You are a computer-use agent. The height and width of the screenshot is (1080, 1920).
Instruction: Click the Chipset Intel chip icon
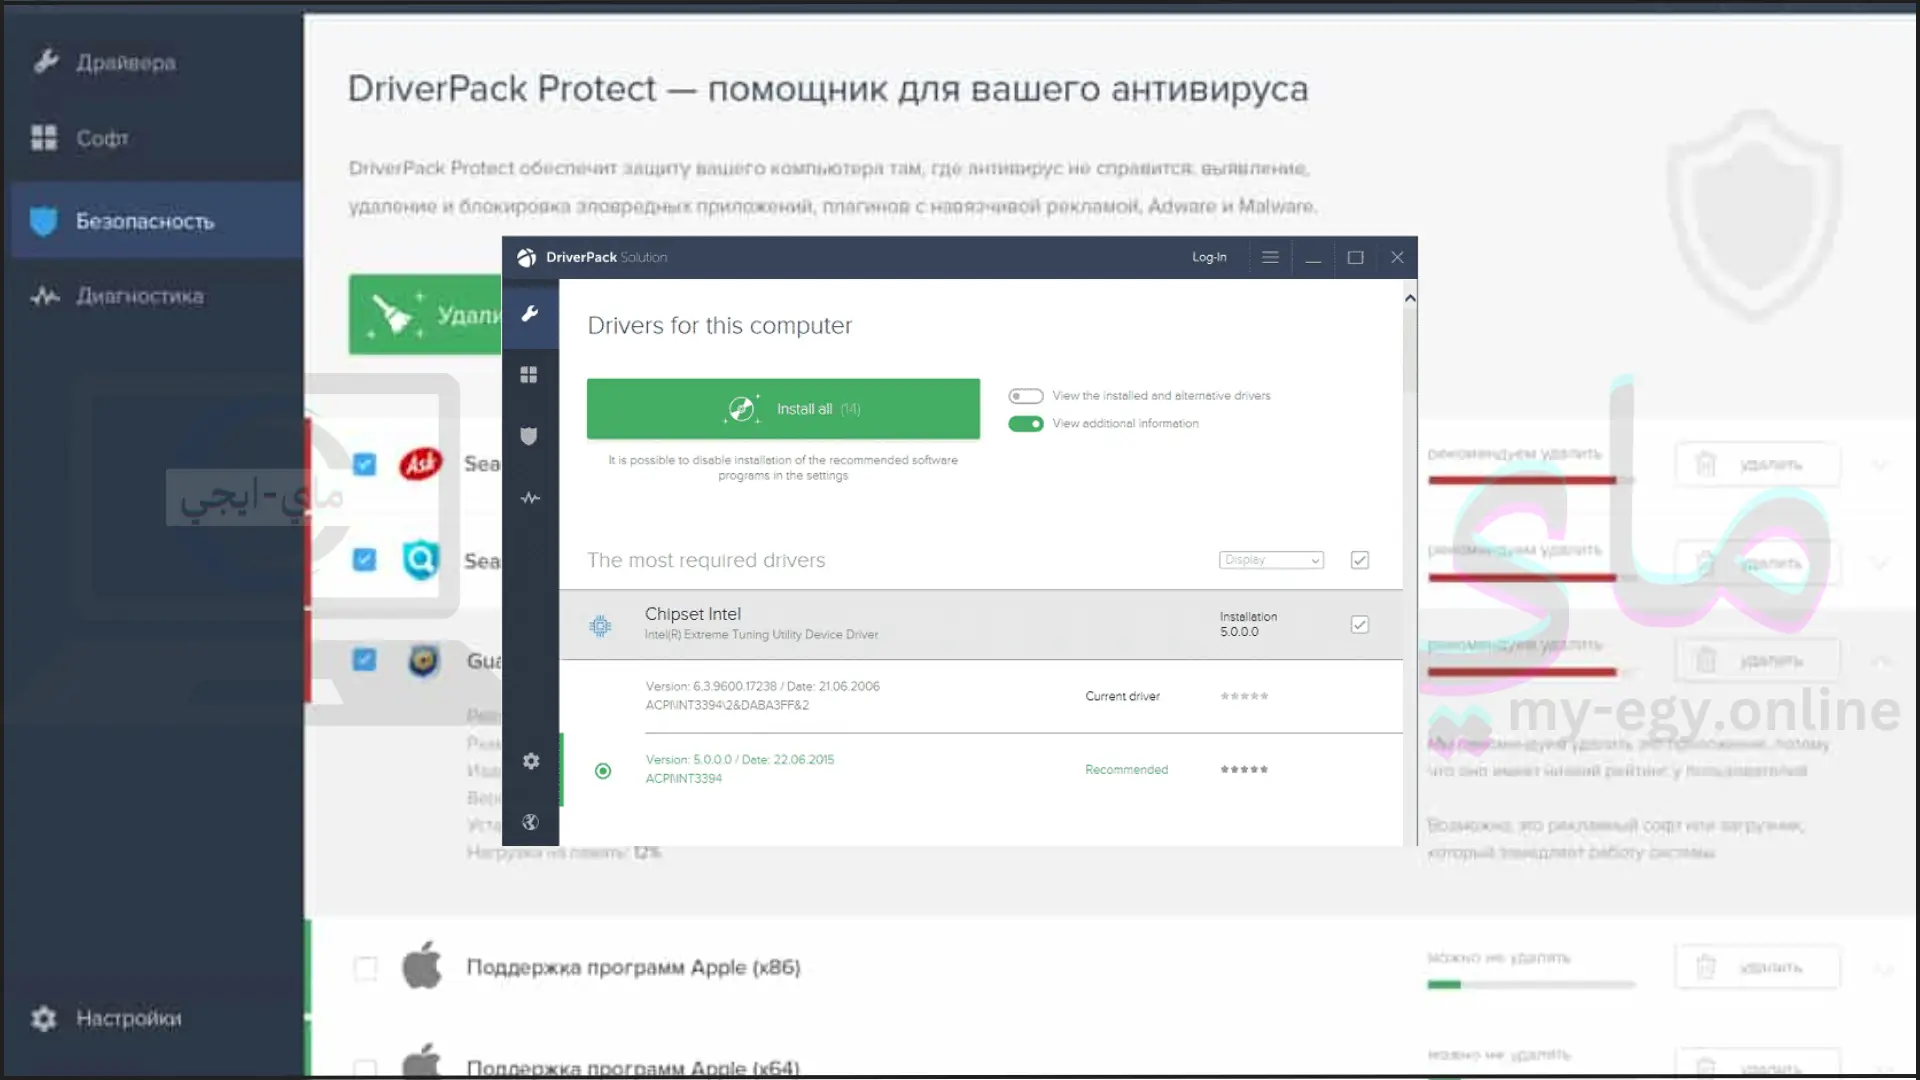coord(600,625)
